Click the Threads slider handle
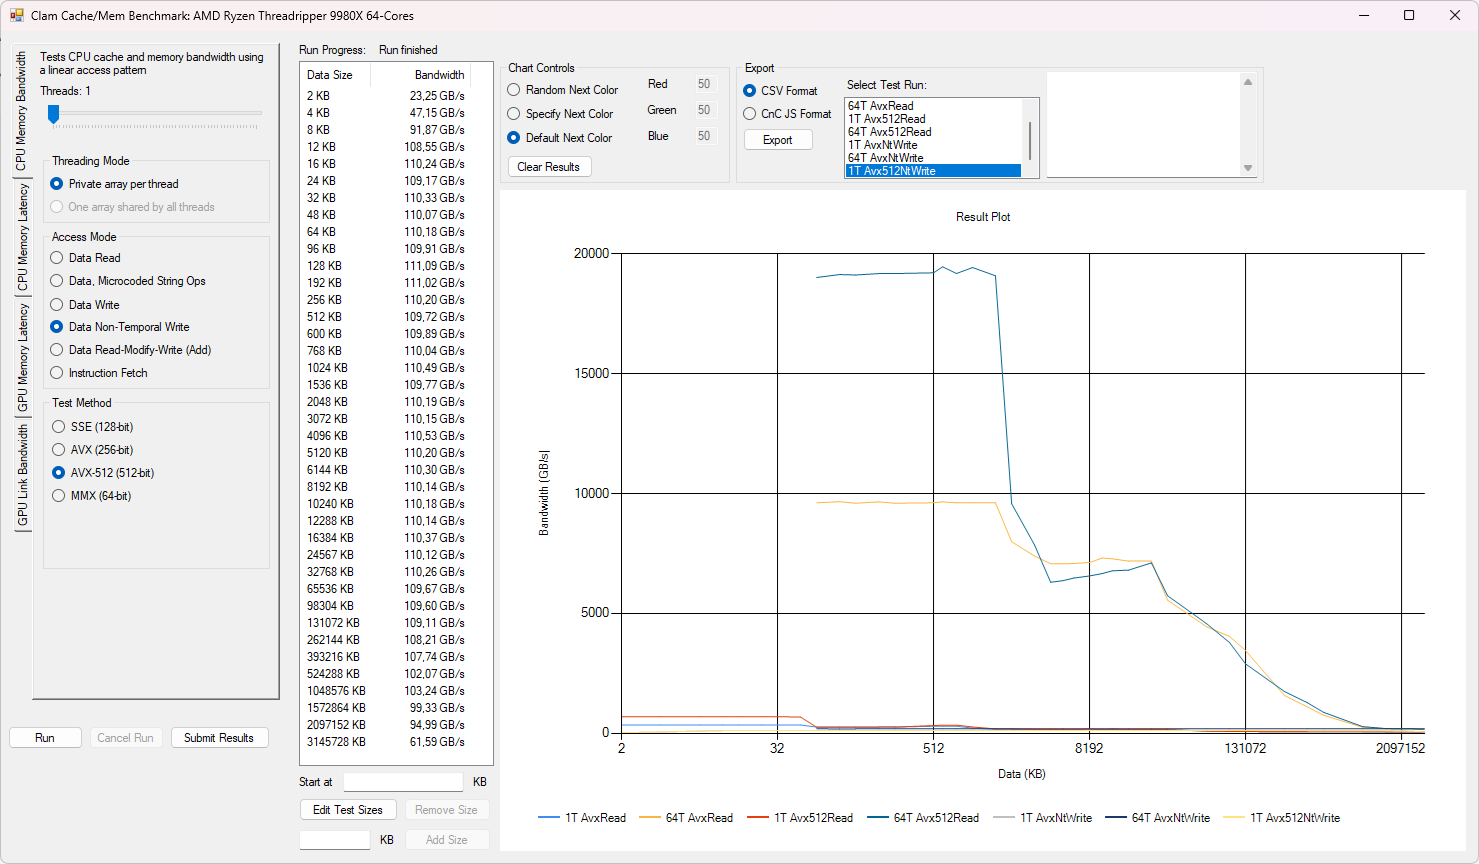Viewport: 1479px width, 864px height. (x=54, y=114)
